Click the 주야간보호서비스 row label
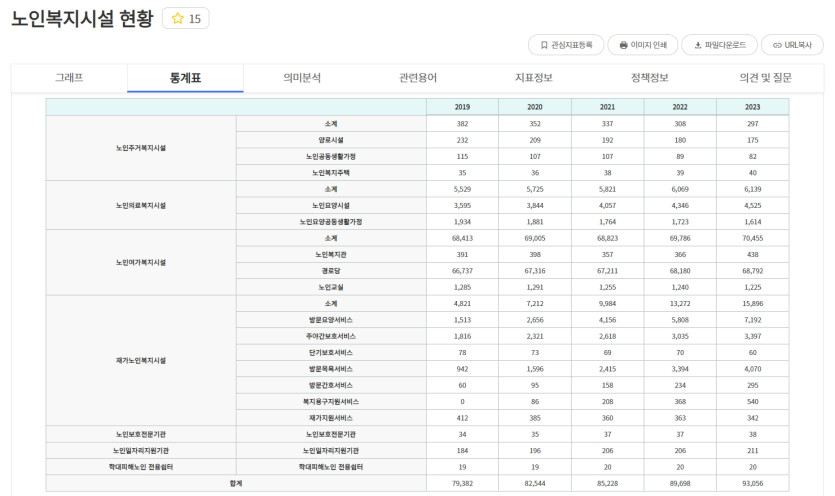 pos(331,336)
